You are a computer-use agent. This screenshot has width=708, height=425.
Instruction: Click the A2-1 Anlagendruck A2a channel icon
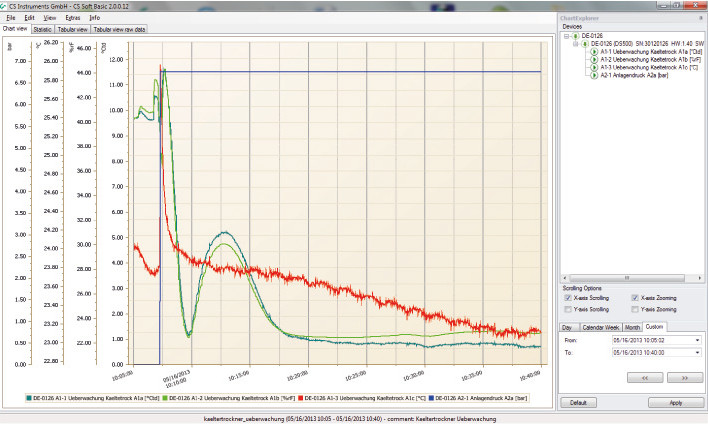pos(593,74)
